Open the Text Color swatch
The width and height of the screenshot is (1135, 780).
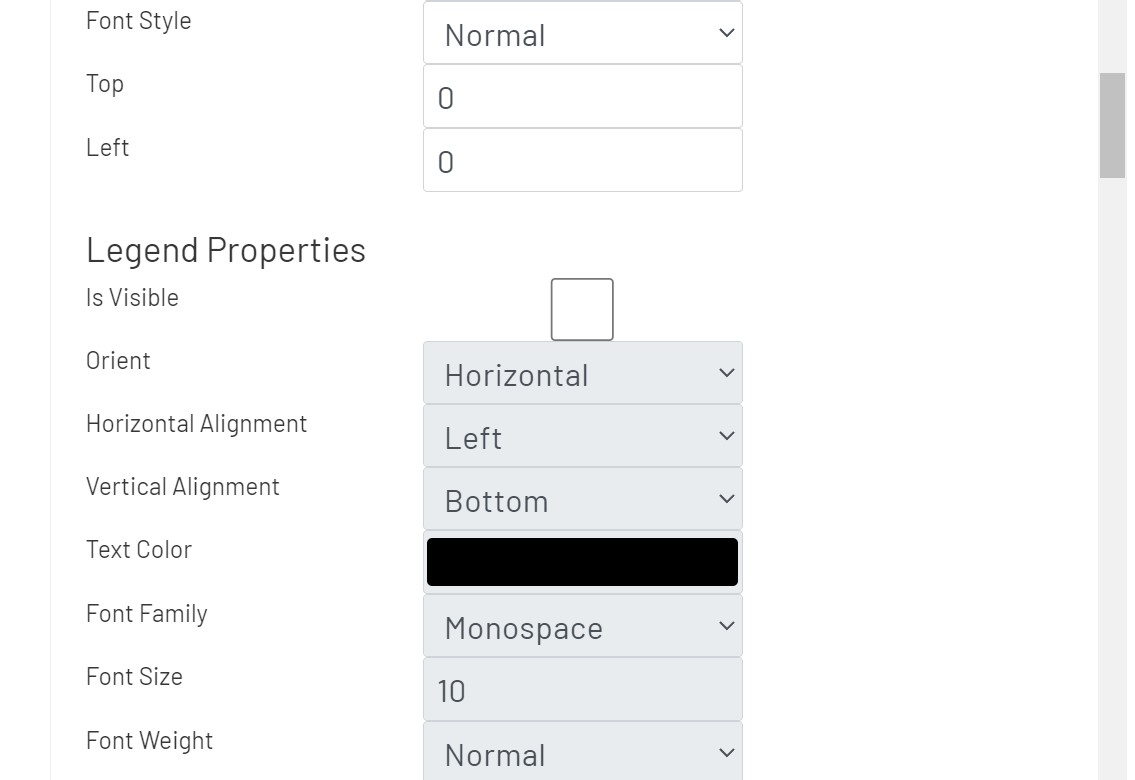583,561
